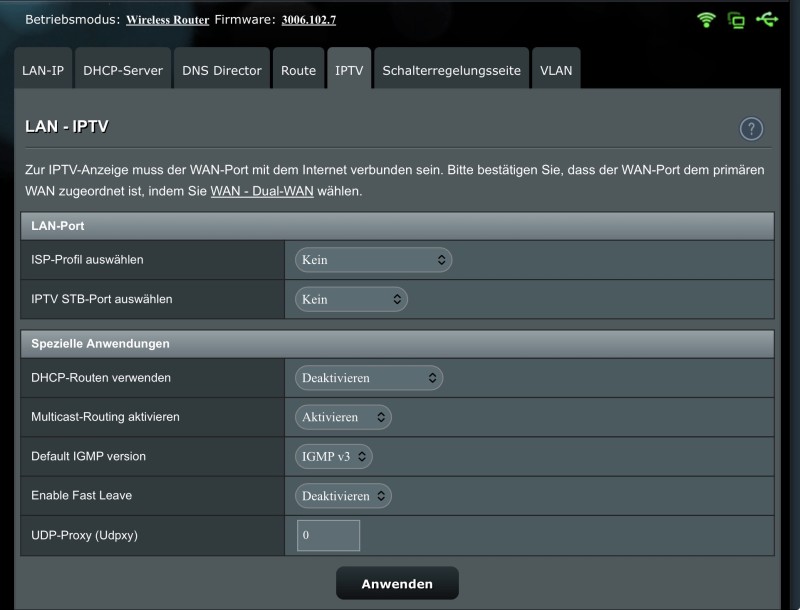800x610 pixels.
Task: Open the Enable Fast Leave dropdown
Action: [x=343, y=496]
